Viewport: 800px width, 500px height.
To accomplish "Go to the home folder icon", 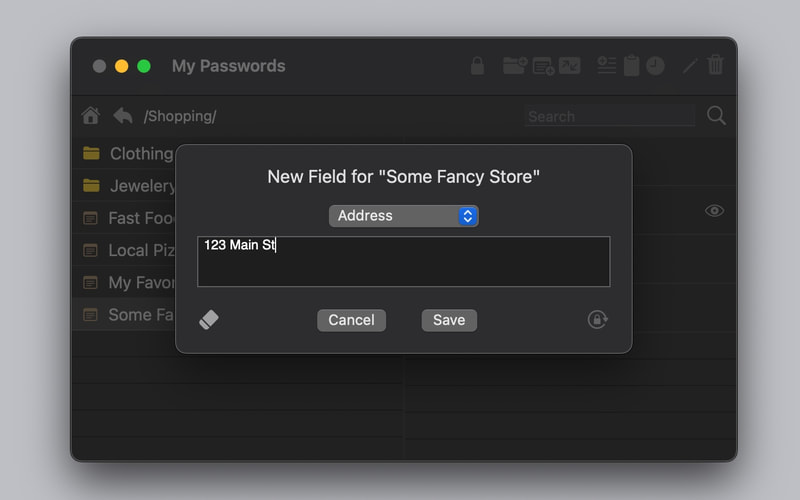I will 91,116.
